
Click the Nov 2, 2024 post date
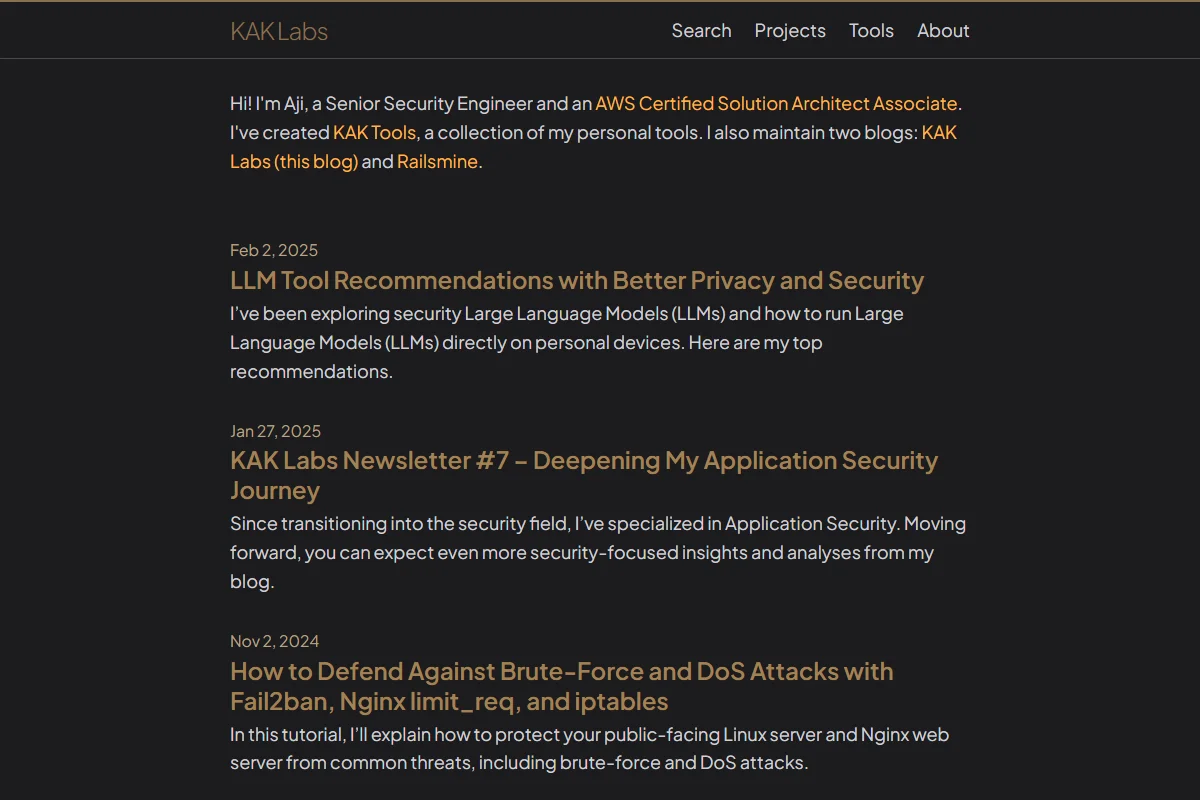[275, 641]
